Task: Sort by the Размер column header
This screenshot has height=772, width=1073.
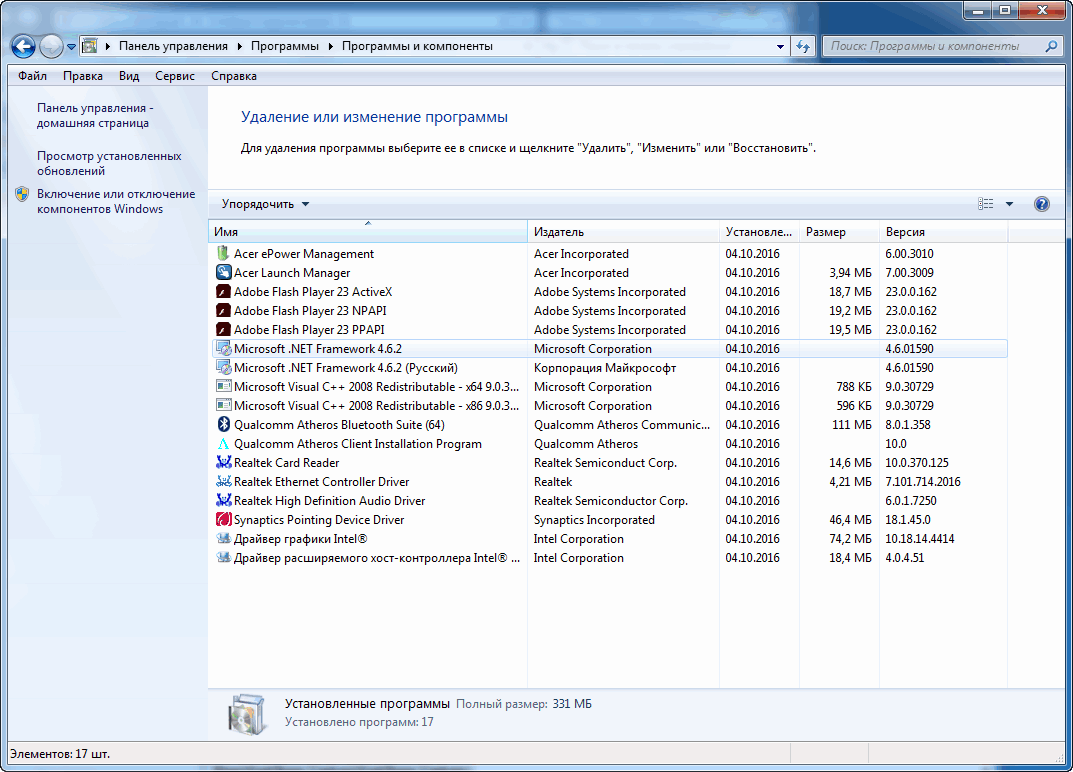Action: (839, 231)
